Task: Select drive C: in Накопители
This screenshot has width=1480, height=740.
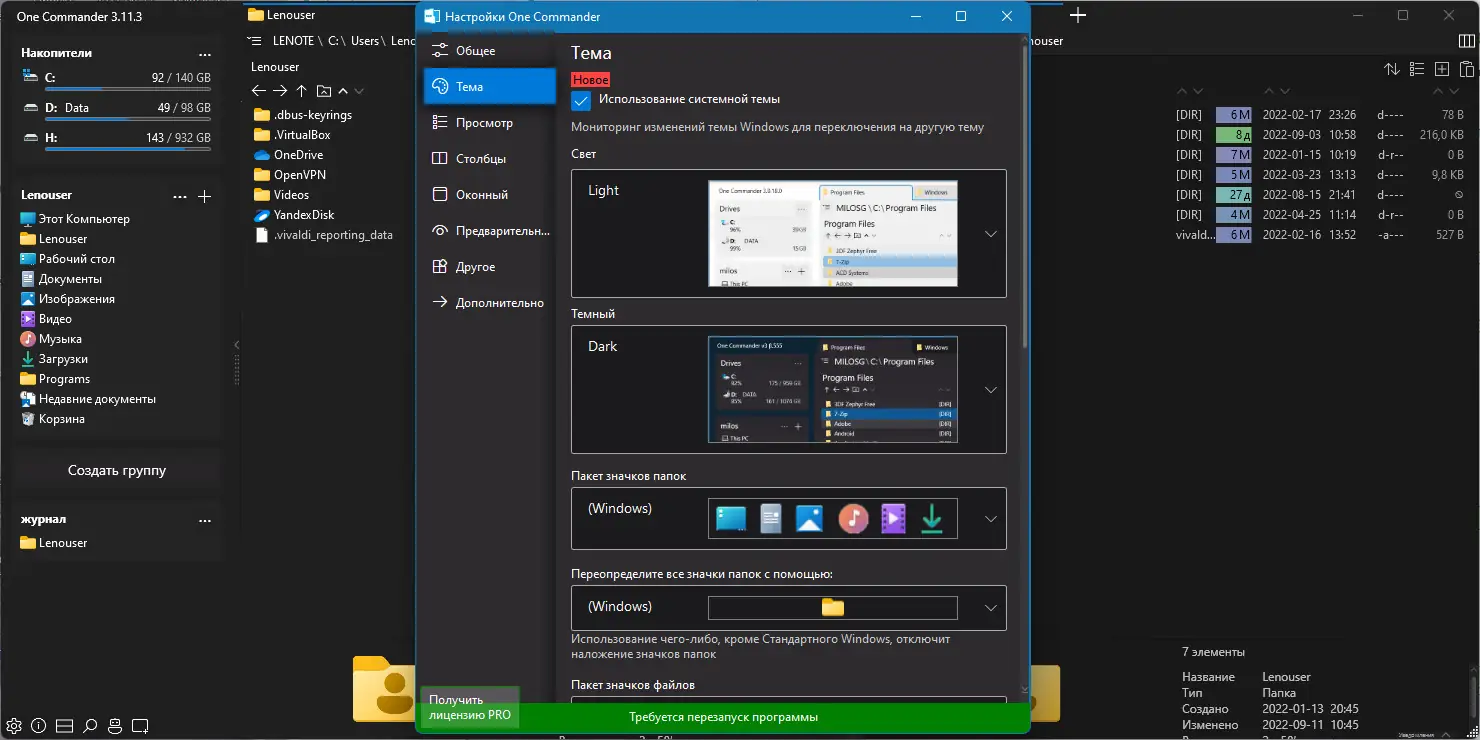Action: [x=117, y=79]
